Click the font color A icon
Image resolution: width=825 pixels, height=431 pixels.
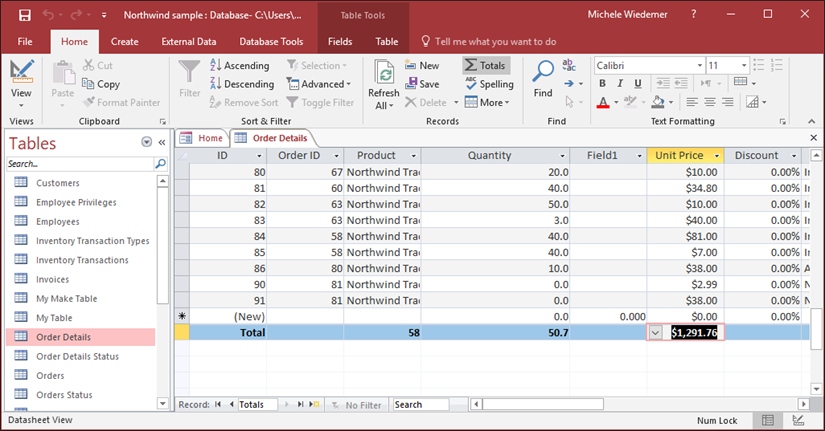point(603,102)
